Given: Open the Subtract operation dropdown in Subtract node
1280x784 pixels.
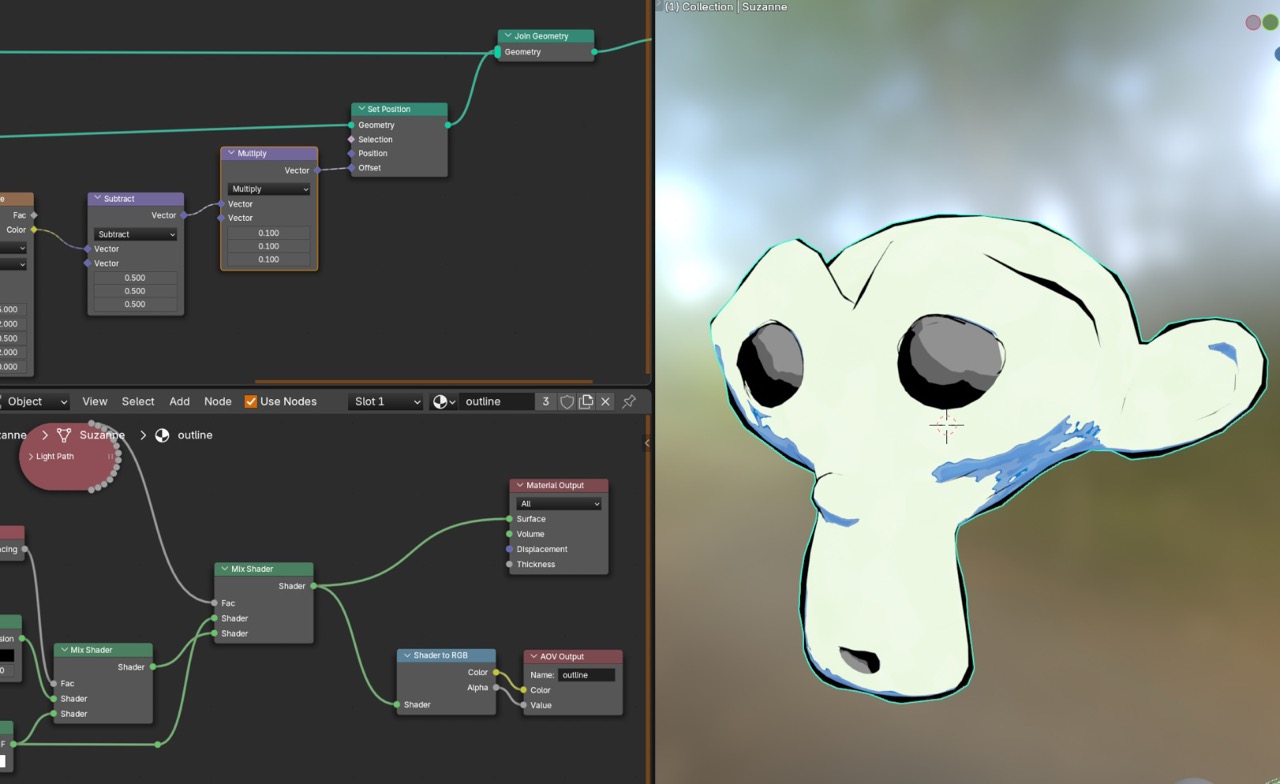Looking at the screenshot, I should pyautogui.click(x=136, y=234).
